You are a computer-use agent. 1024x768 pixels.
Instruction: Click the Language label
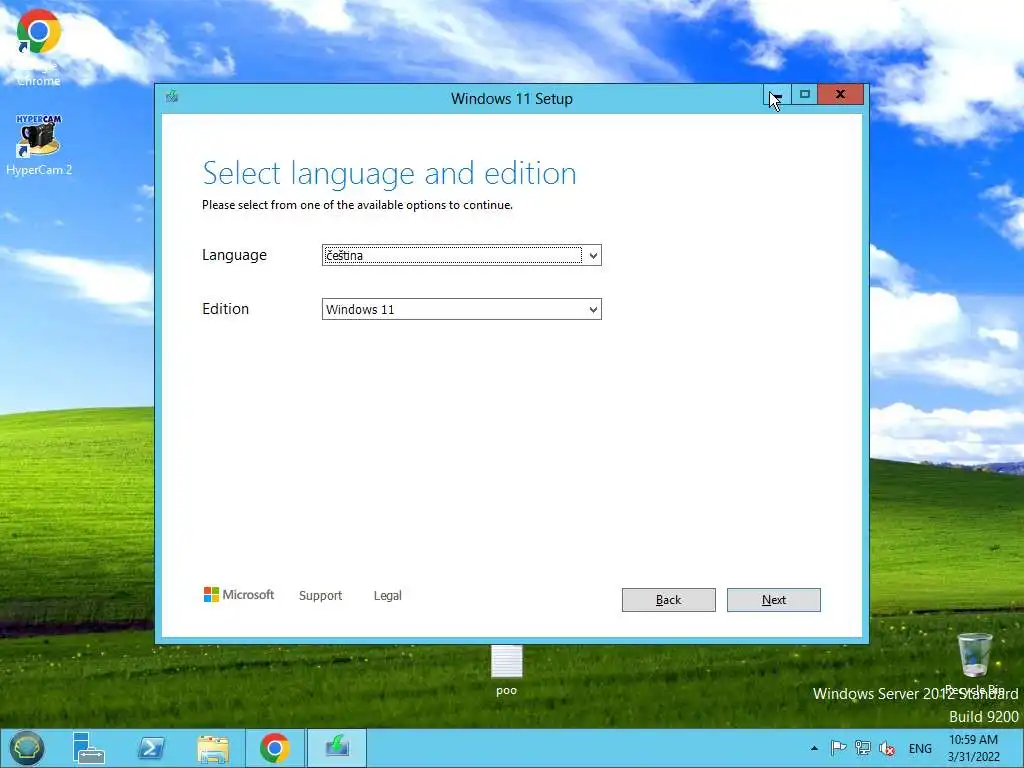[x=234, y=255]
